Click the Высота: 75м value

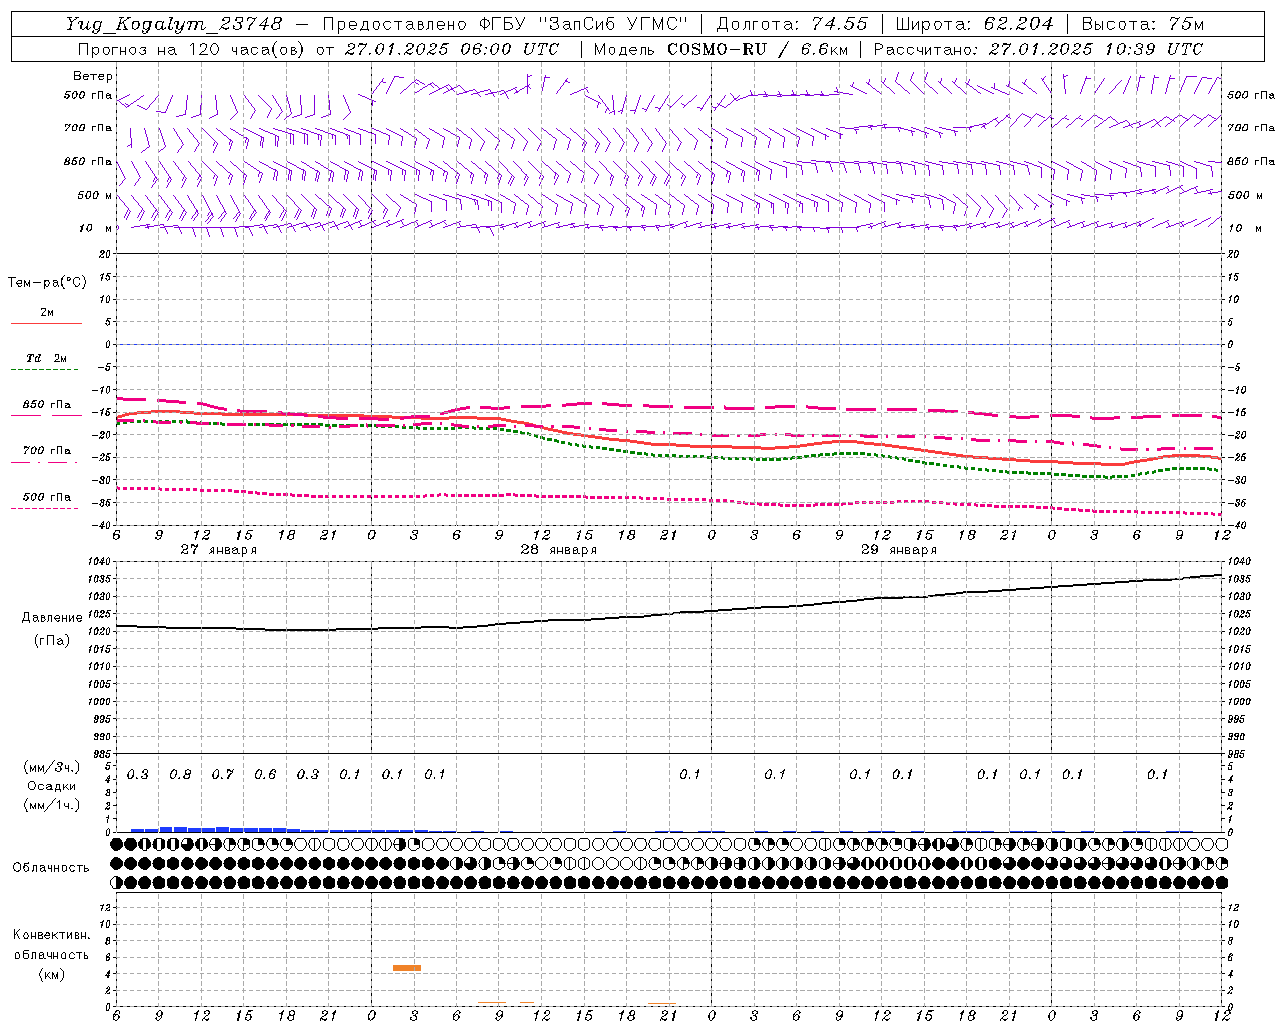coord(1142,24)
